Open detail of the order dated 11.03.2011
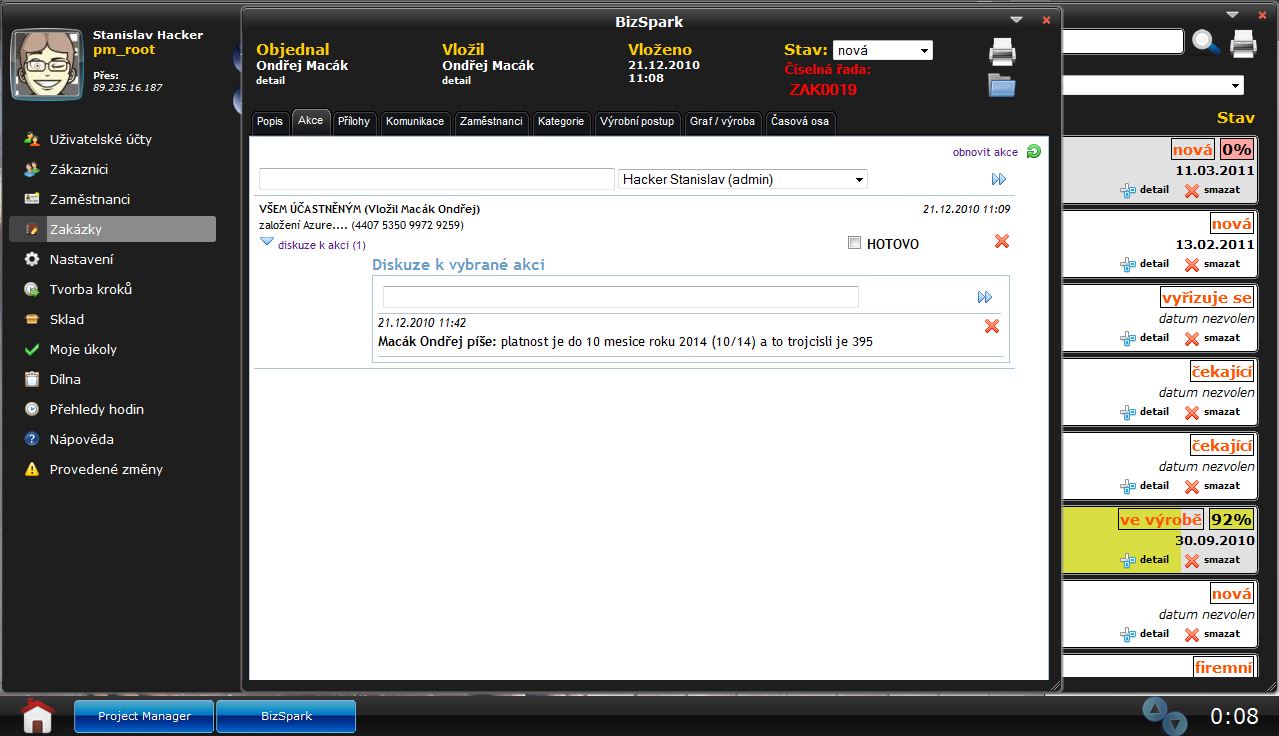The image size is (1279, 736). (1144, 190)
